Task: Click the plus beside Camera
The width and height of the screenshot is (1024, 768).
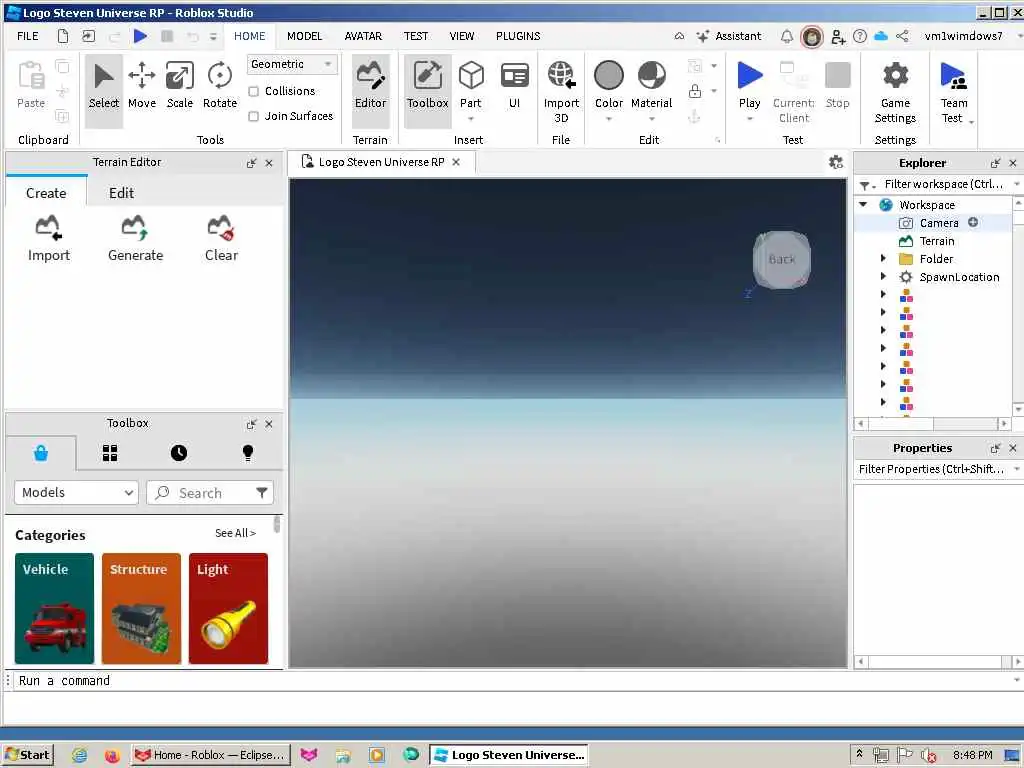Action: [973, 223]
